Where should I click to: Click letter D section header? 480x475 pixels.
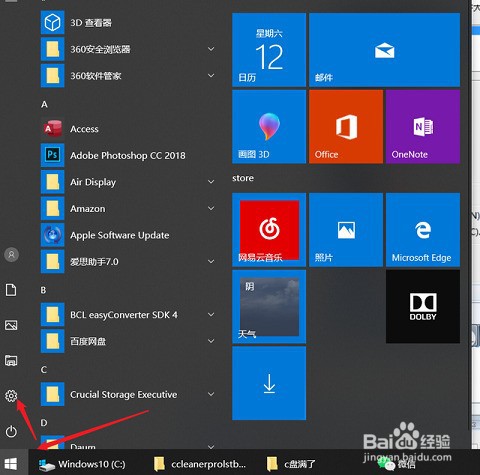click(44, 423)
